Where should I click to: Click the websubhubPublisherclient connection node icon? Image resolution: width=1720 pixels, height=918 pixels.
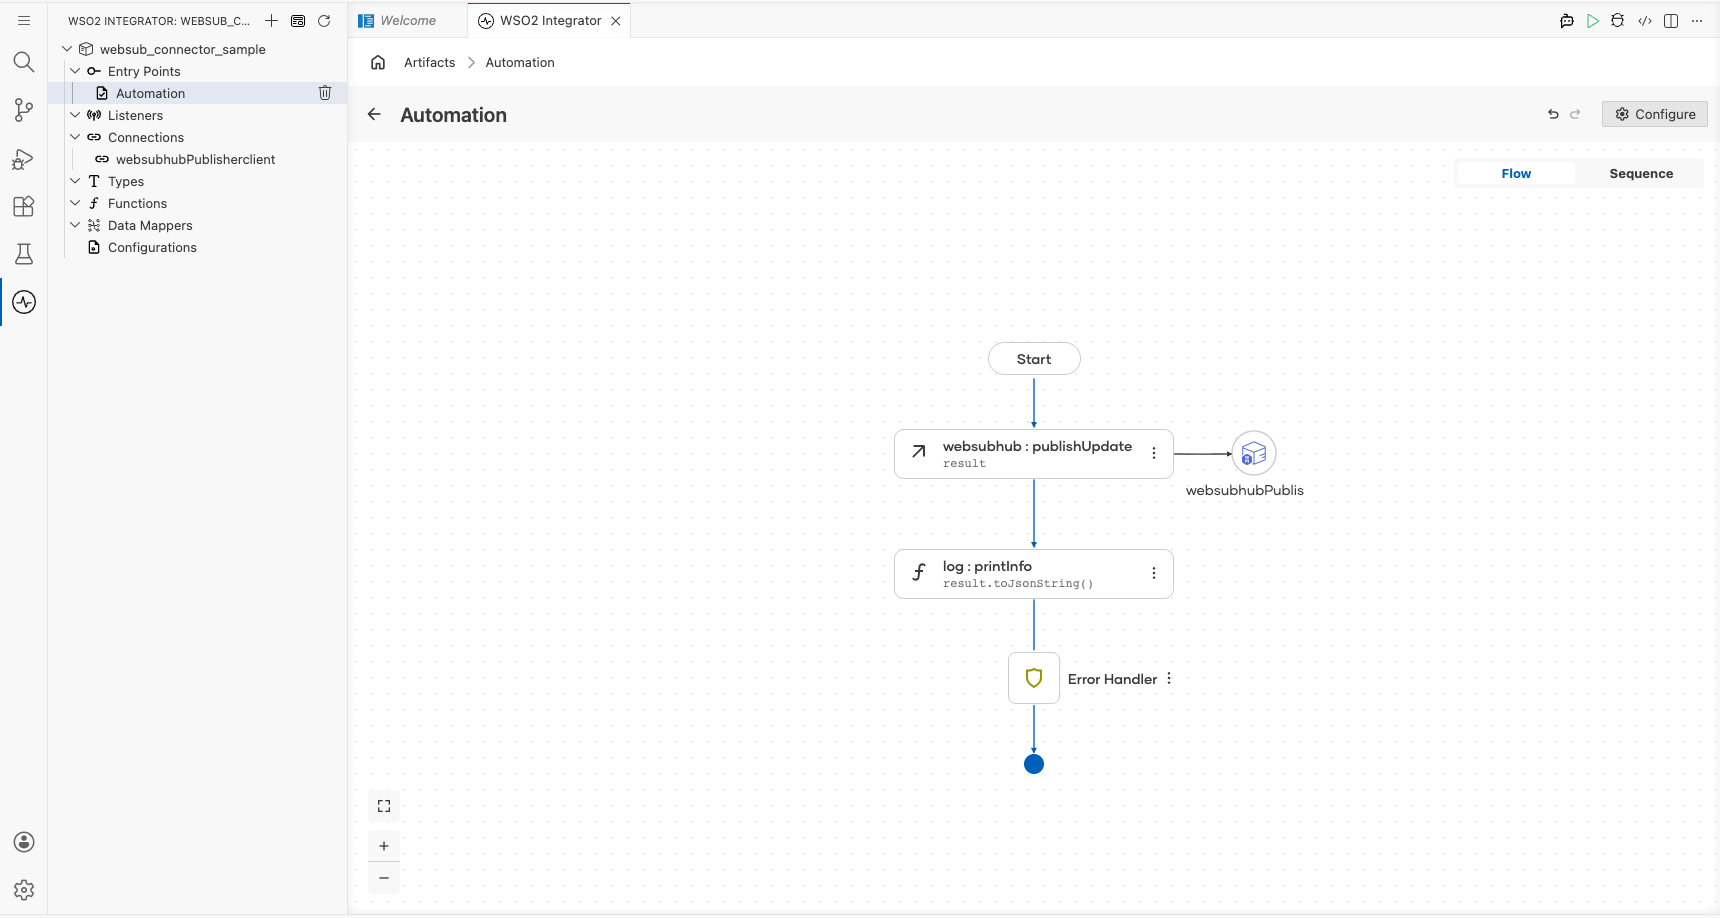(x=1254, y=453)
